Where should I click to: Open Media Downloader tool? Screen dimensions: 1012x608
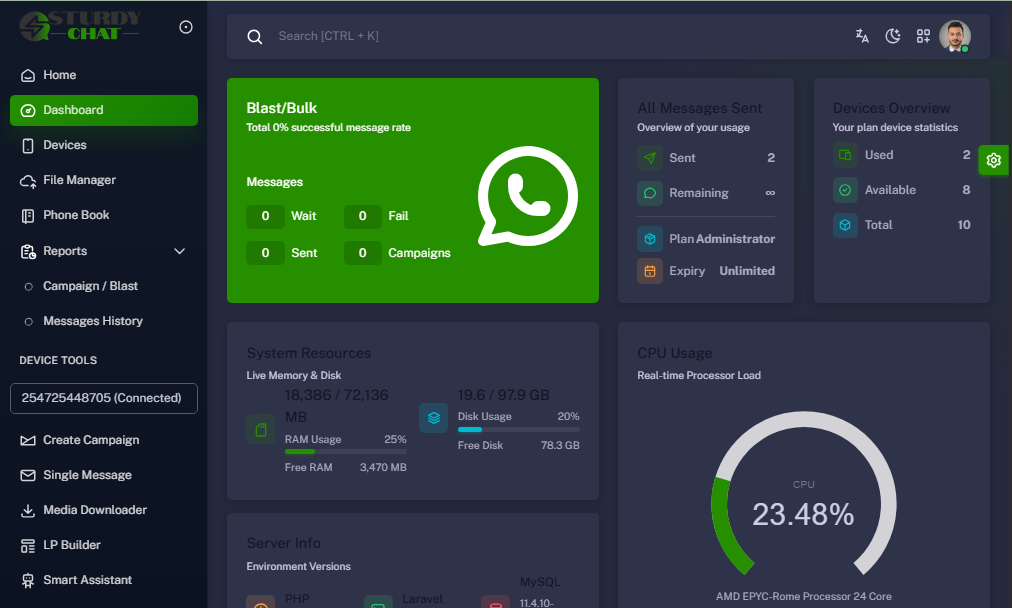94,510
